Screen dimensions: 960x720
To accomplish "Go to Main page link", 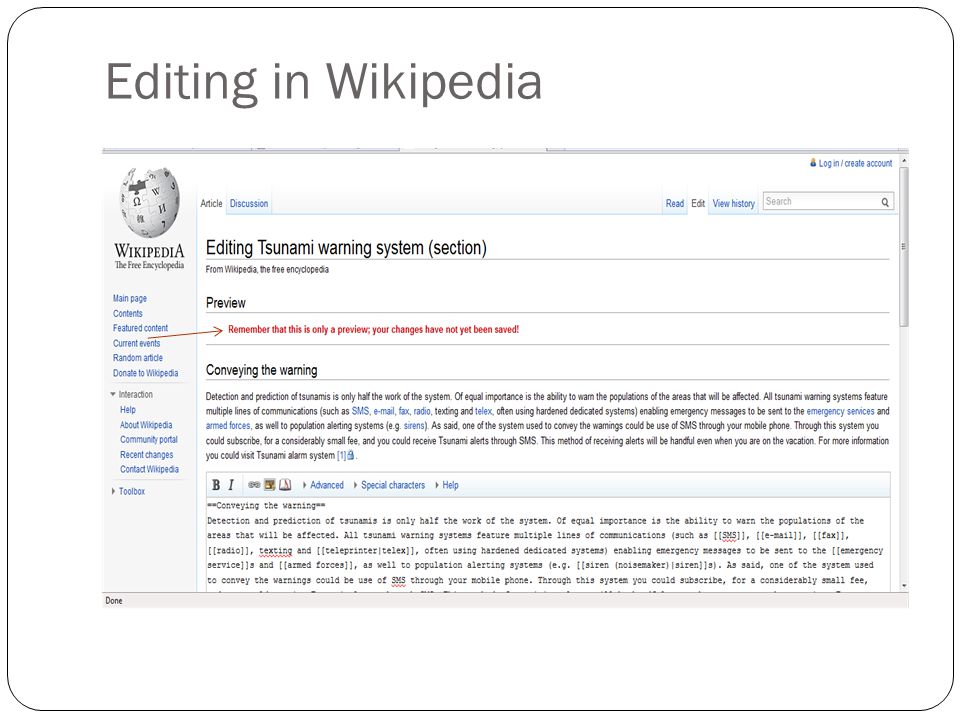I will tap(130, 298).
